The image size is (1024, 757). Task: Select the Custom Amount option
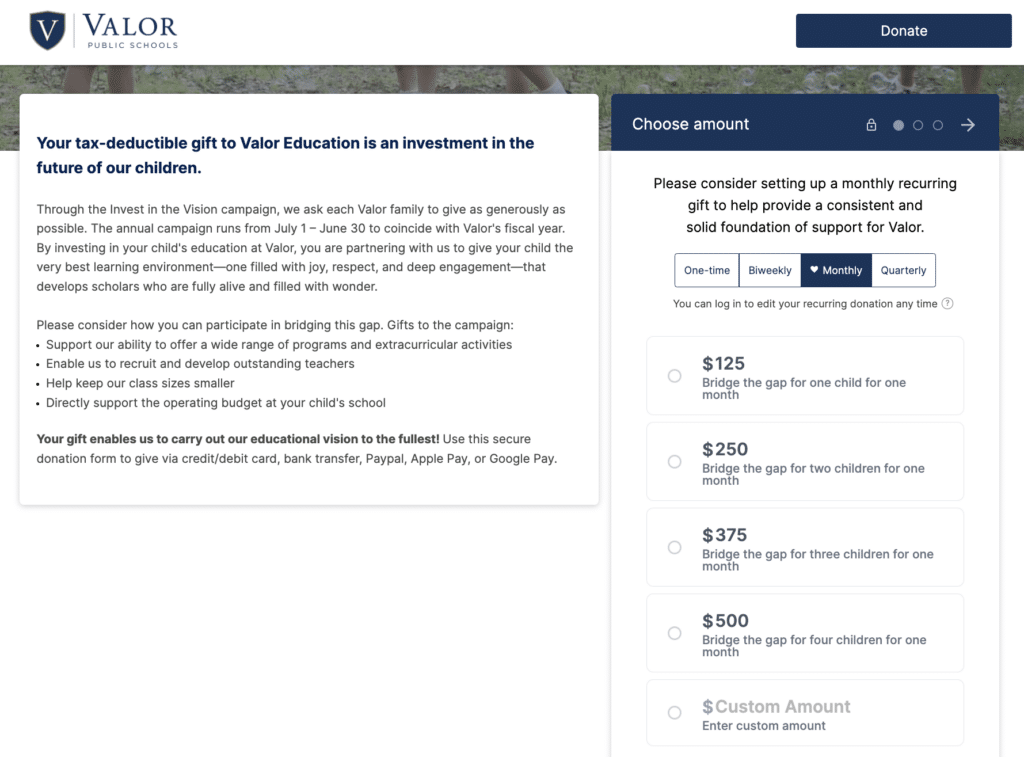(676, 712)
